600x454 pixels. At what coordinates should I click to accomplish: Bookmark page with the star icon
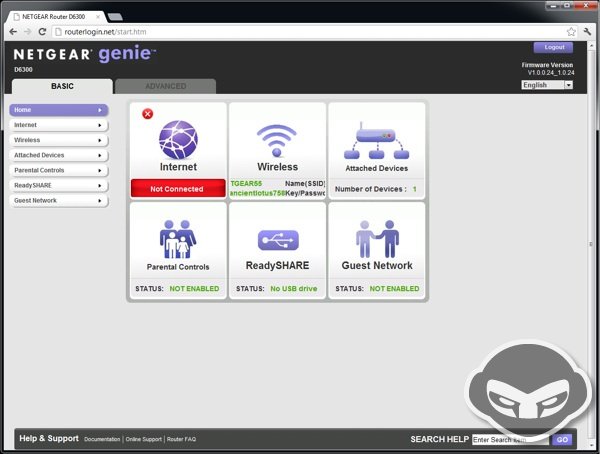571,32
